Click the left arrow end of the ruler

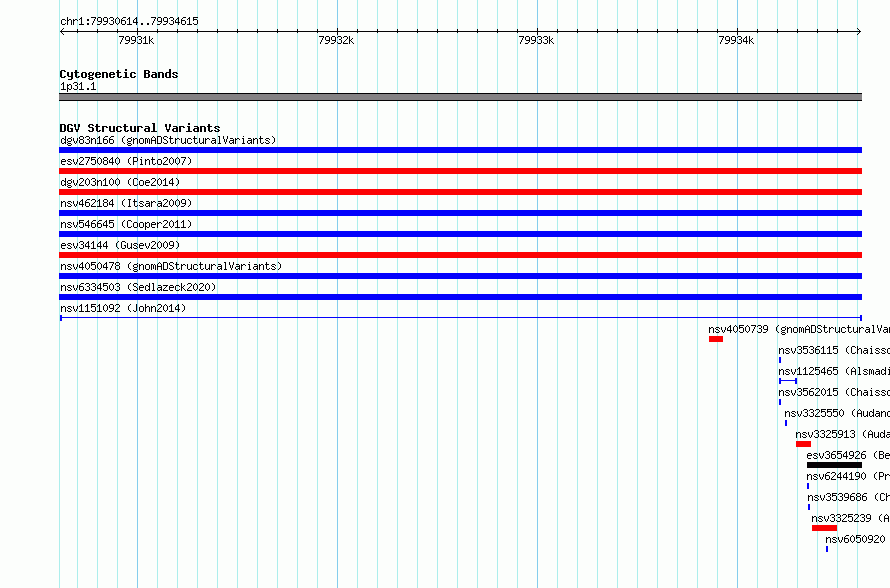(62, 32)
